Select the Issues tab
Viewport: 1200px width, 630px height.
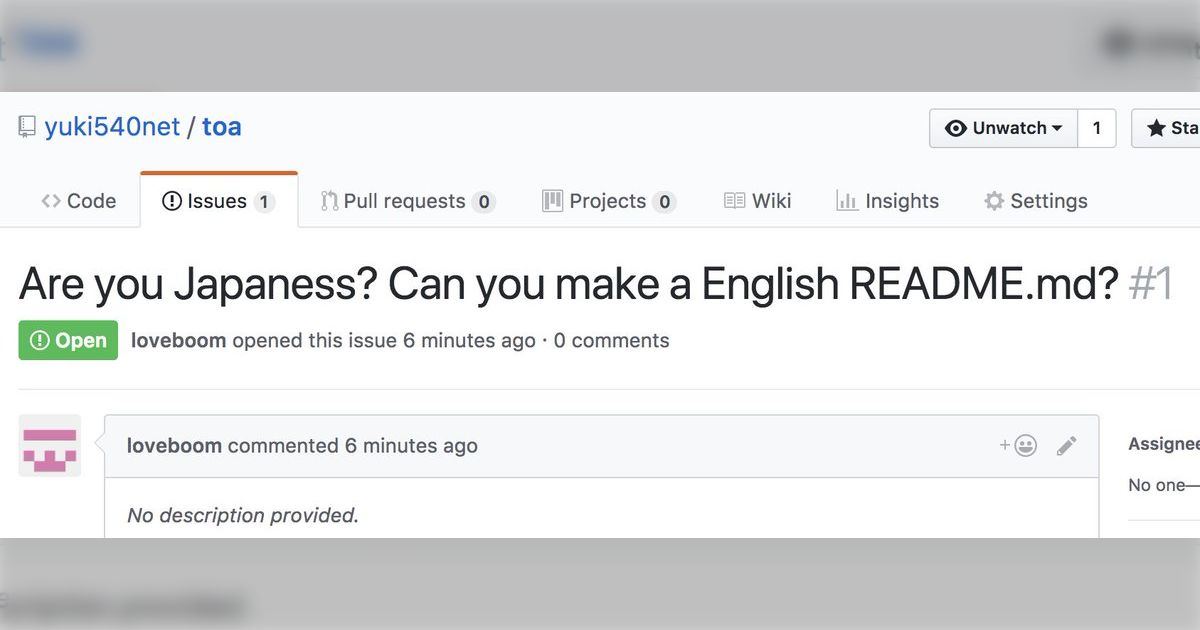coord(219,201)
